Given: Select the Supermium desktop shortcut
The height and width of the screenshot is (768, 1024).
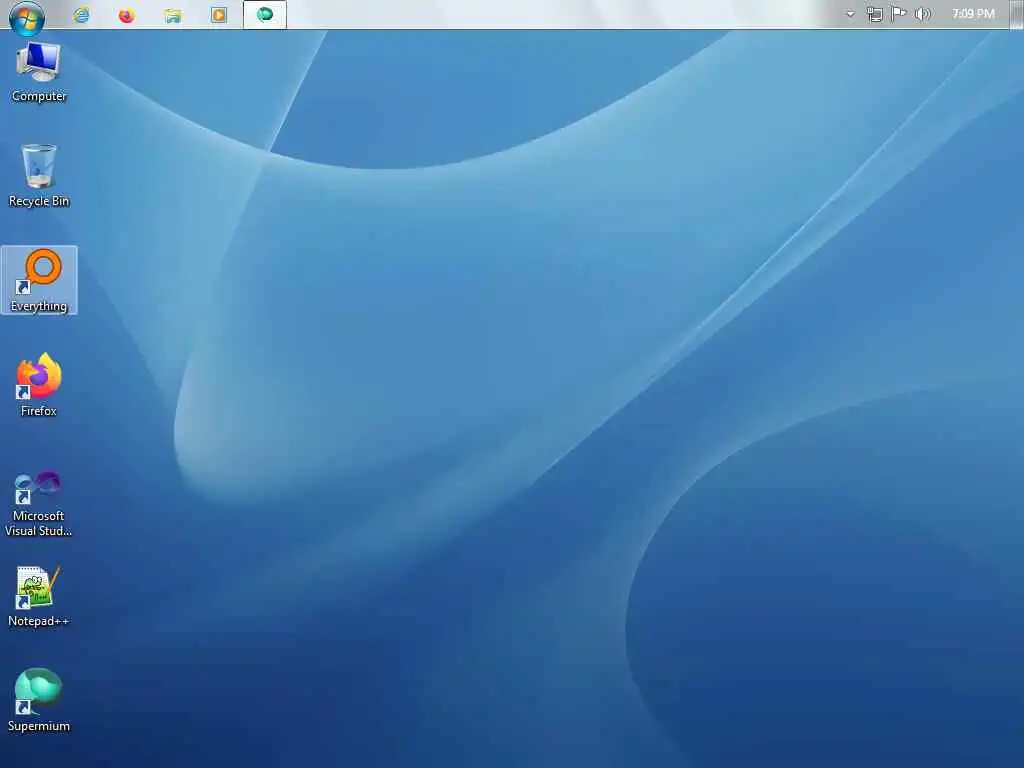Looking at the screenshot, I should pos(39,700).
